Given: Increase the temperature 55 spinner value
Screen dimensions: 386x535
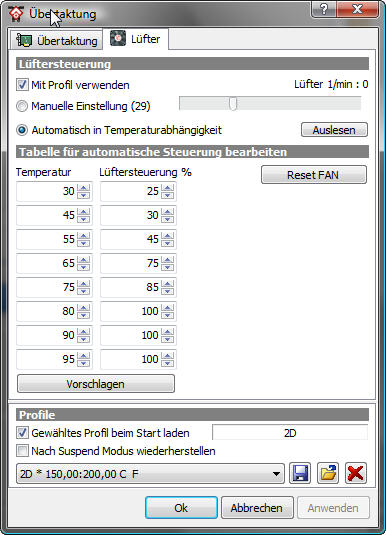Looking at the screenshot, I should [x=84, y=235].
